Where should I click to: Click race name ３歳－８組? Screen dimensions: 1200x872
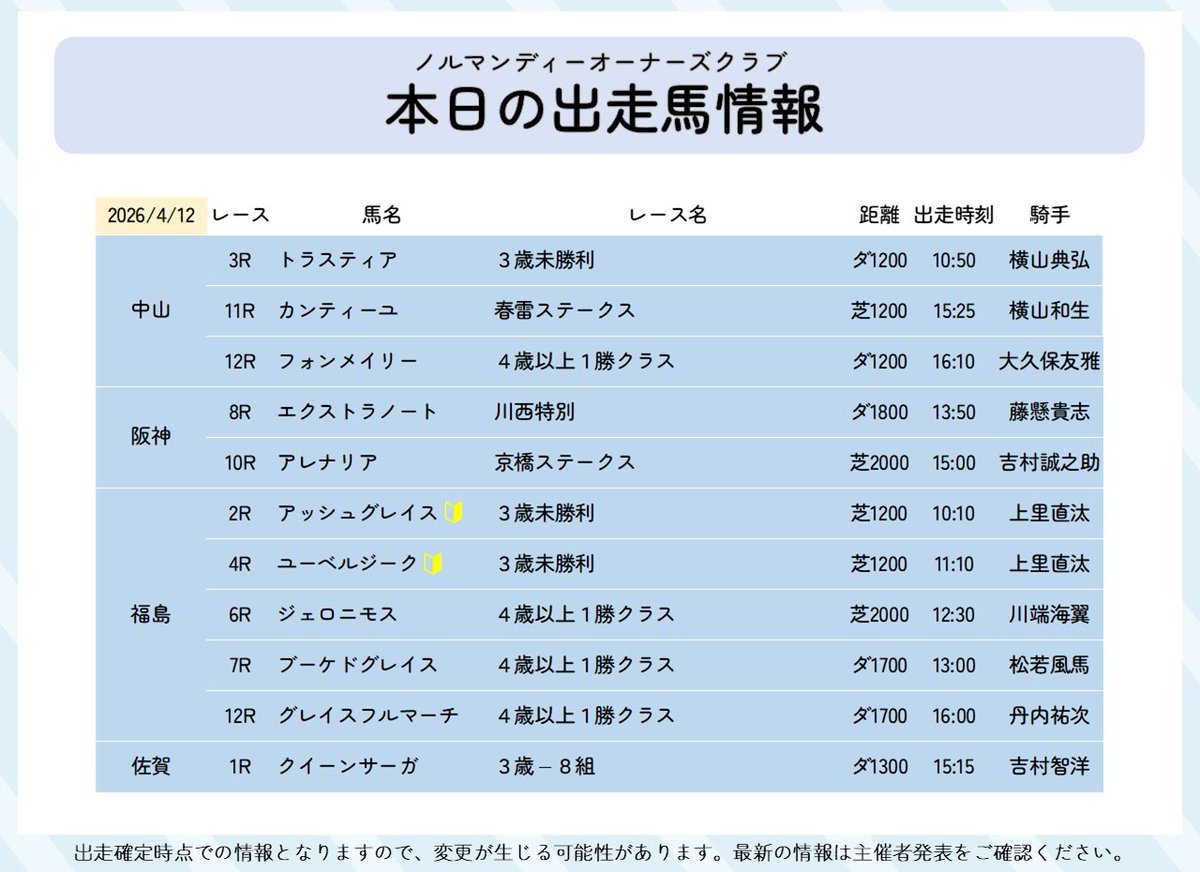[546, 766]
